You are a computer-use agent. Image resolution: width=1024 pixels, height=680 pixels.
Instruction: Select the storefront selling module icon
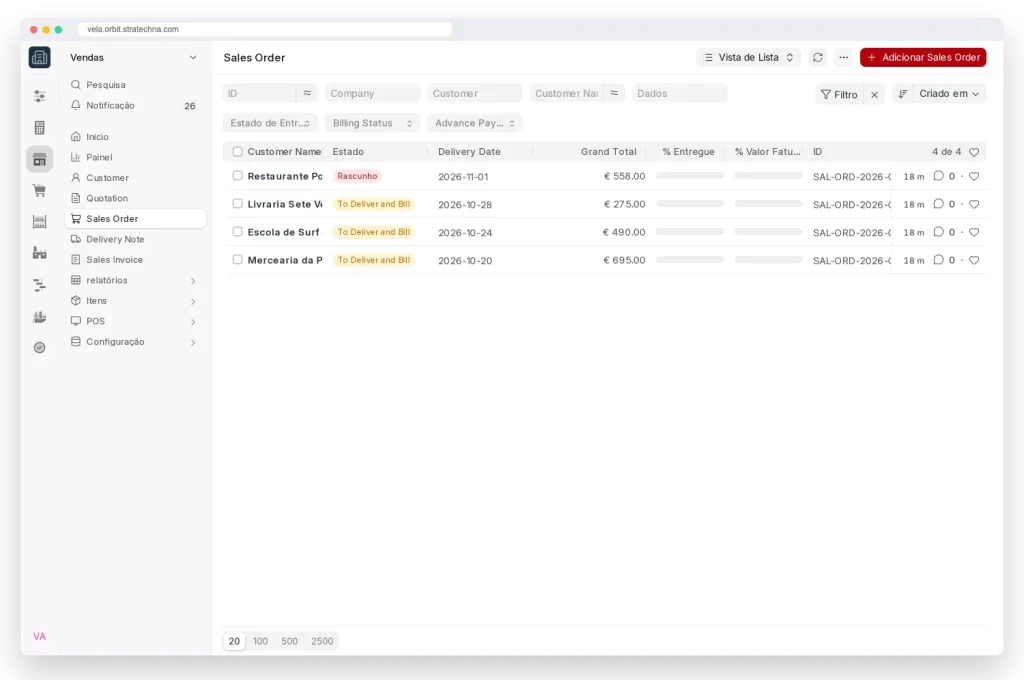tap(39, 159)
